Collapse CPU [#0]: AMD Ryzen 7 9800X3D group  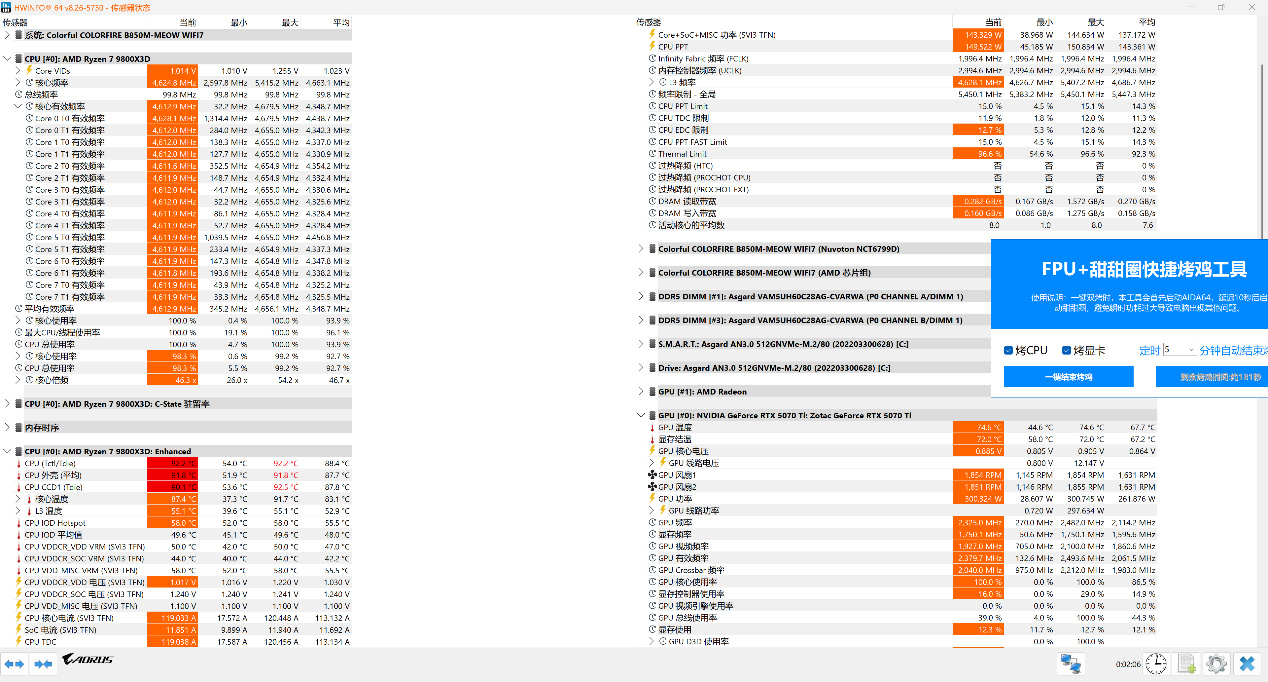coord(7,59)
